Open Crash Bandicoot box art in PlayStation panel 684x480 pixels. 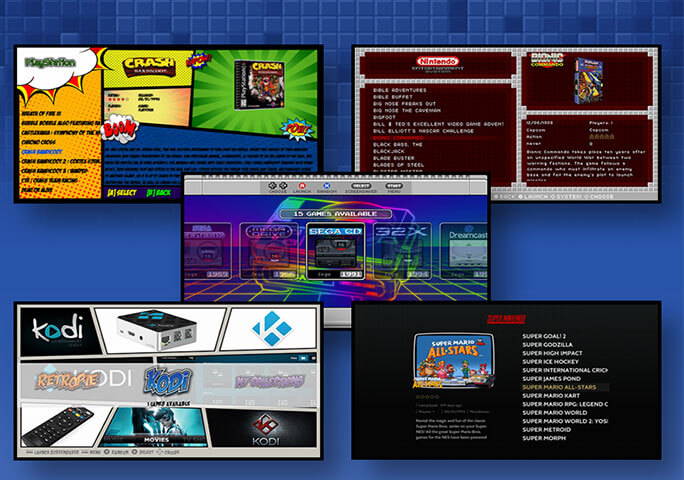pyautogui.click(x=260, y=85)
